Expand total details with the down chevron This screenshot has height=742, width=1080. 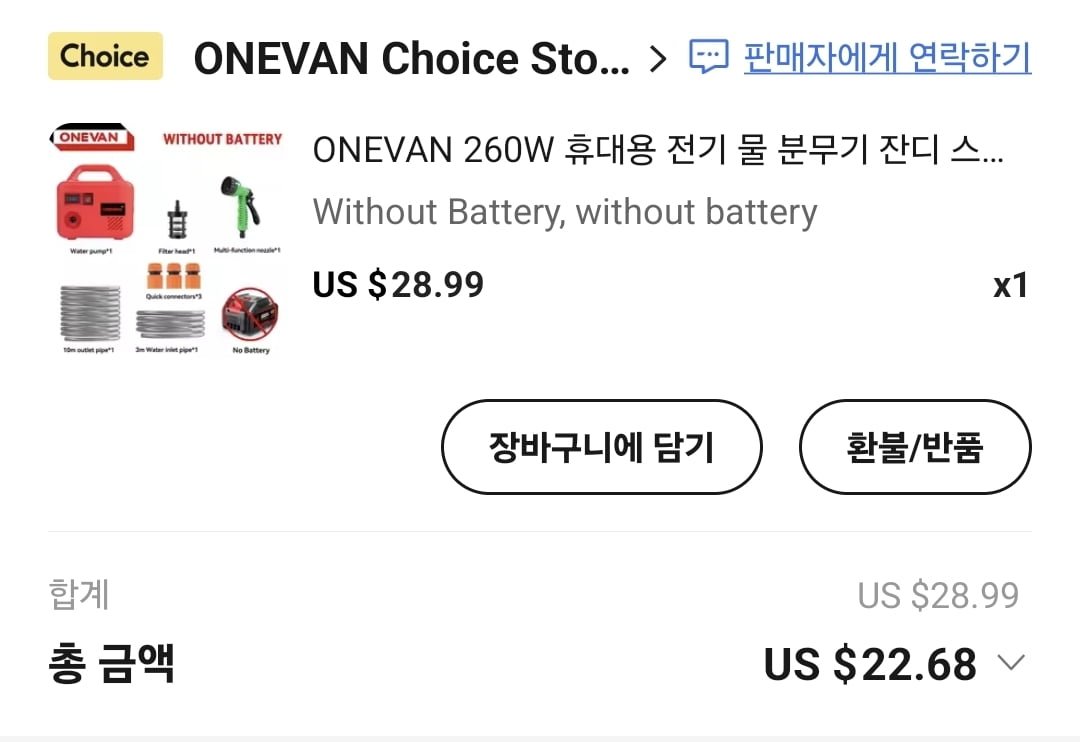coord(1011,663)
